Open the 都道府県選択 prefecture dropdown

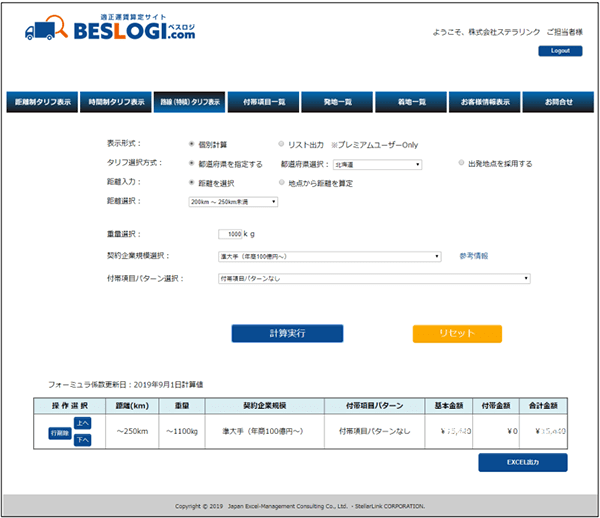377,164
